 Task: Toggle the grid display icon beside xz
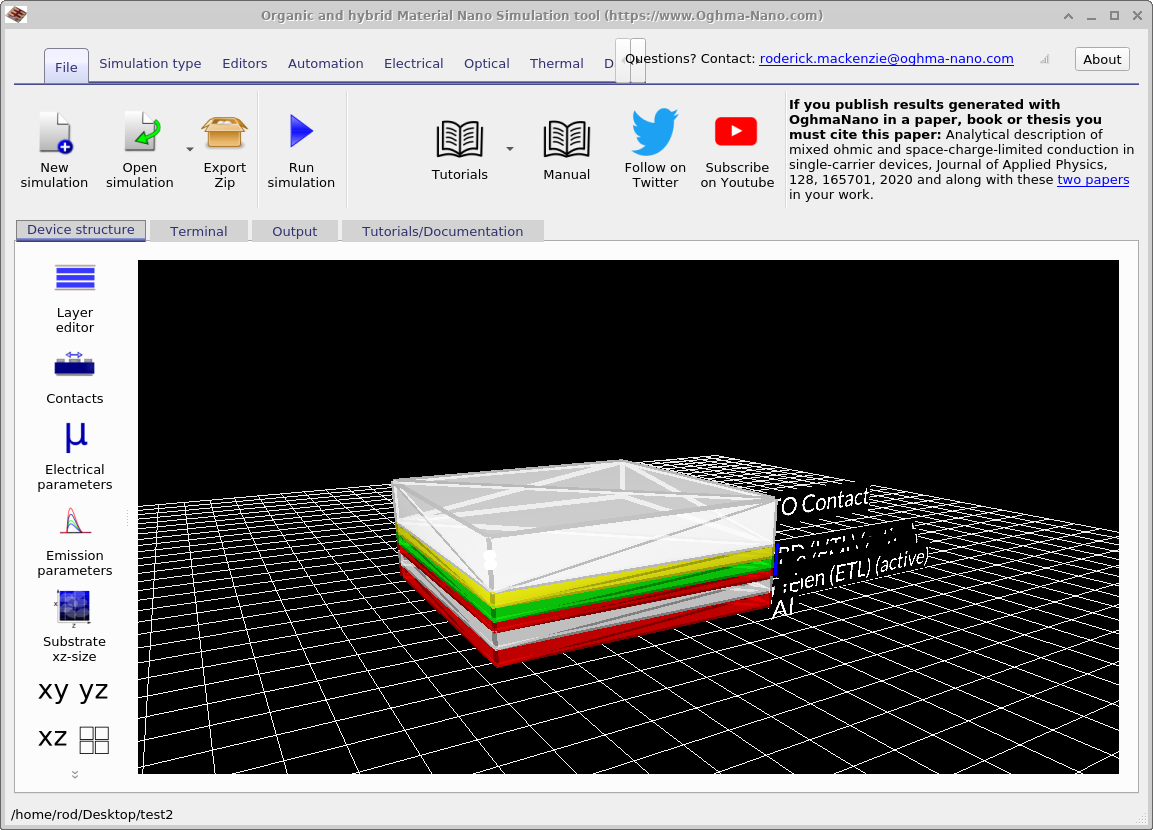(95, 738)
